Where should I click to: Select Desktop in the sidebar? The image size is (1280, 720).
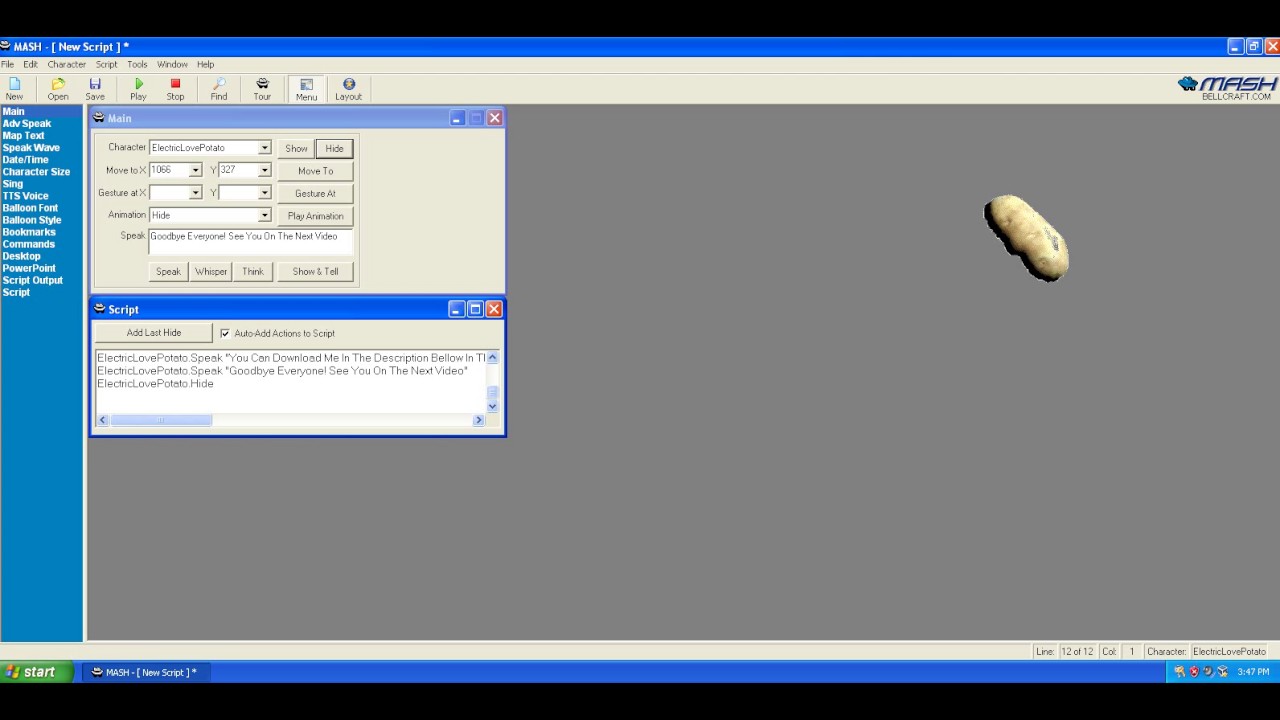pyautogui.click(x=22, y=256)
